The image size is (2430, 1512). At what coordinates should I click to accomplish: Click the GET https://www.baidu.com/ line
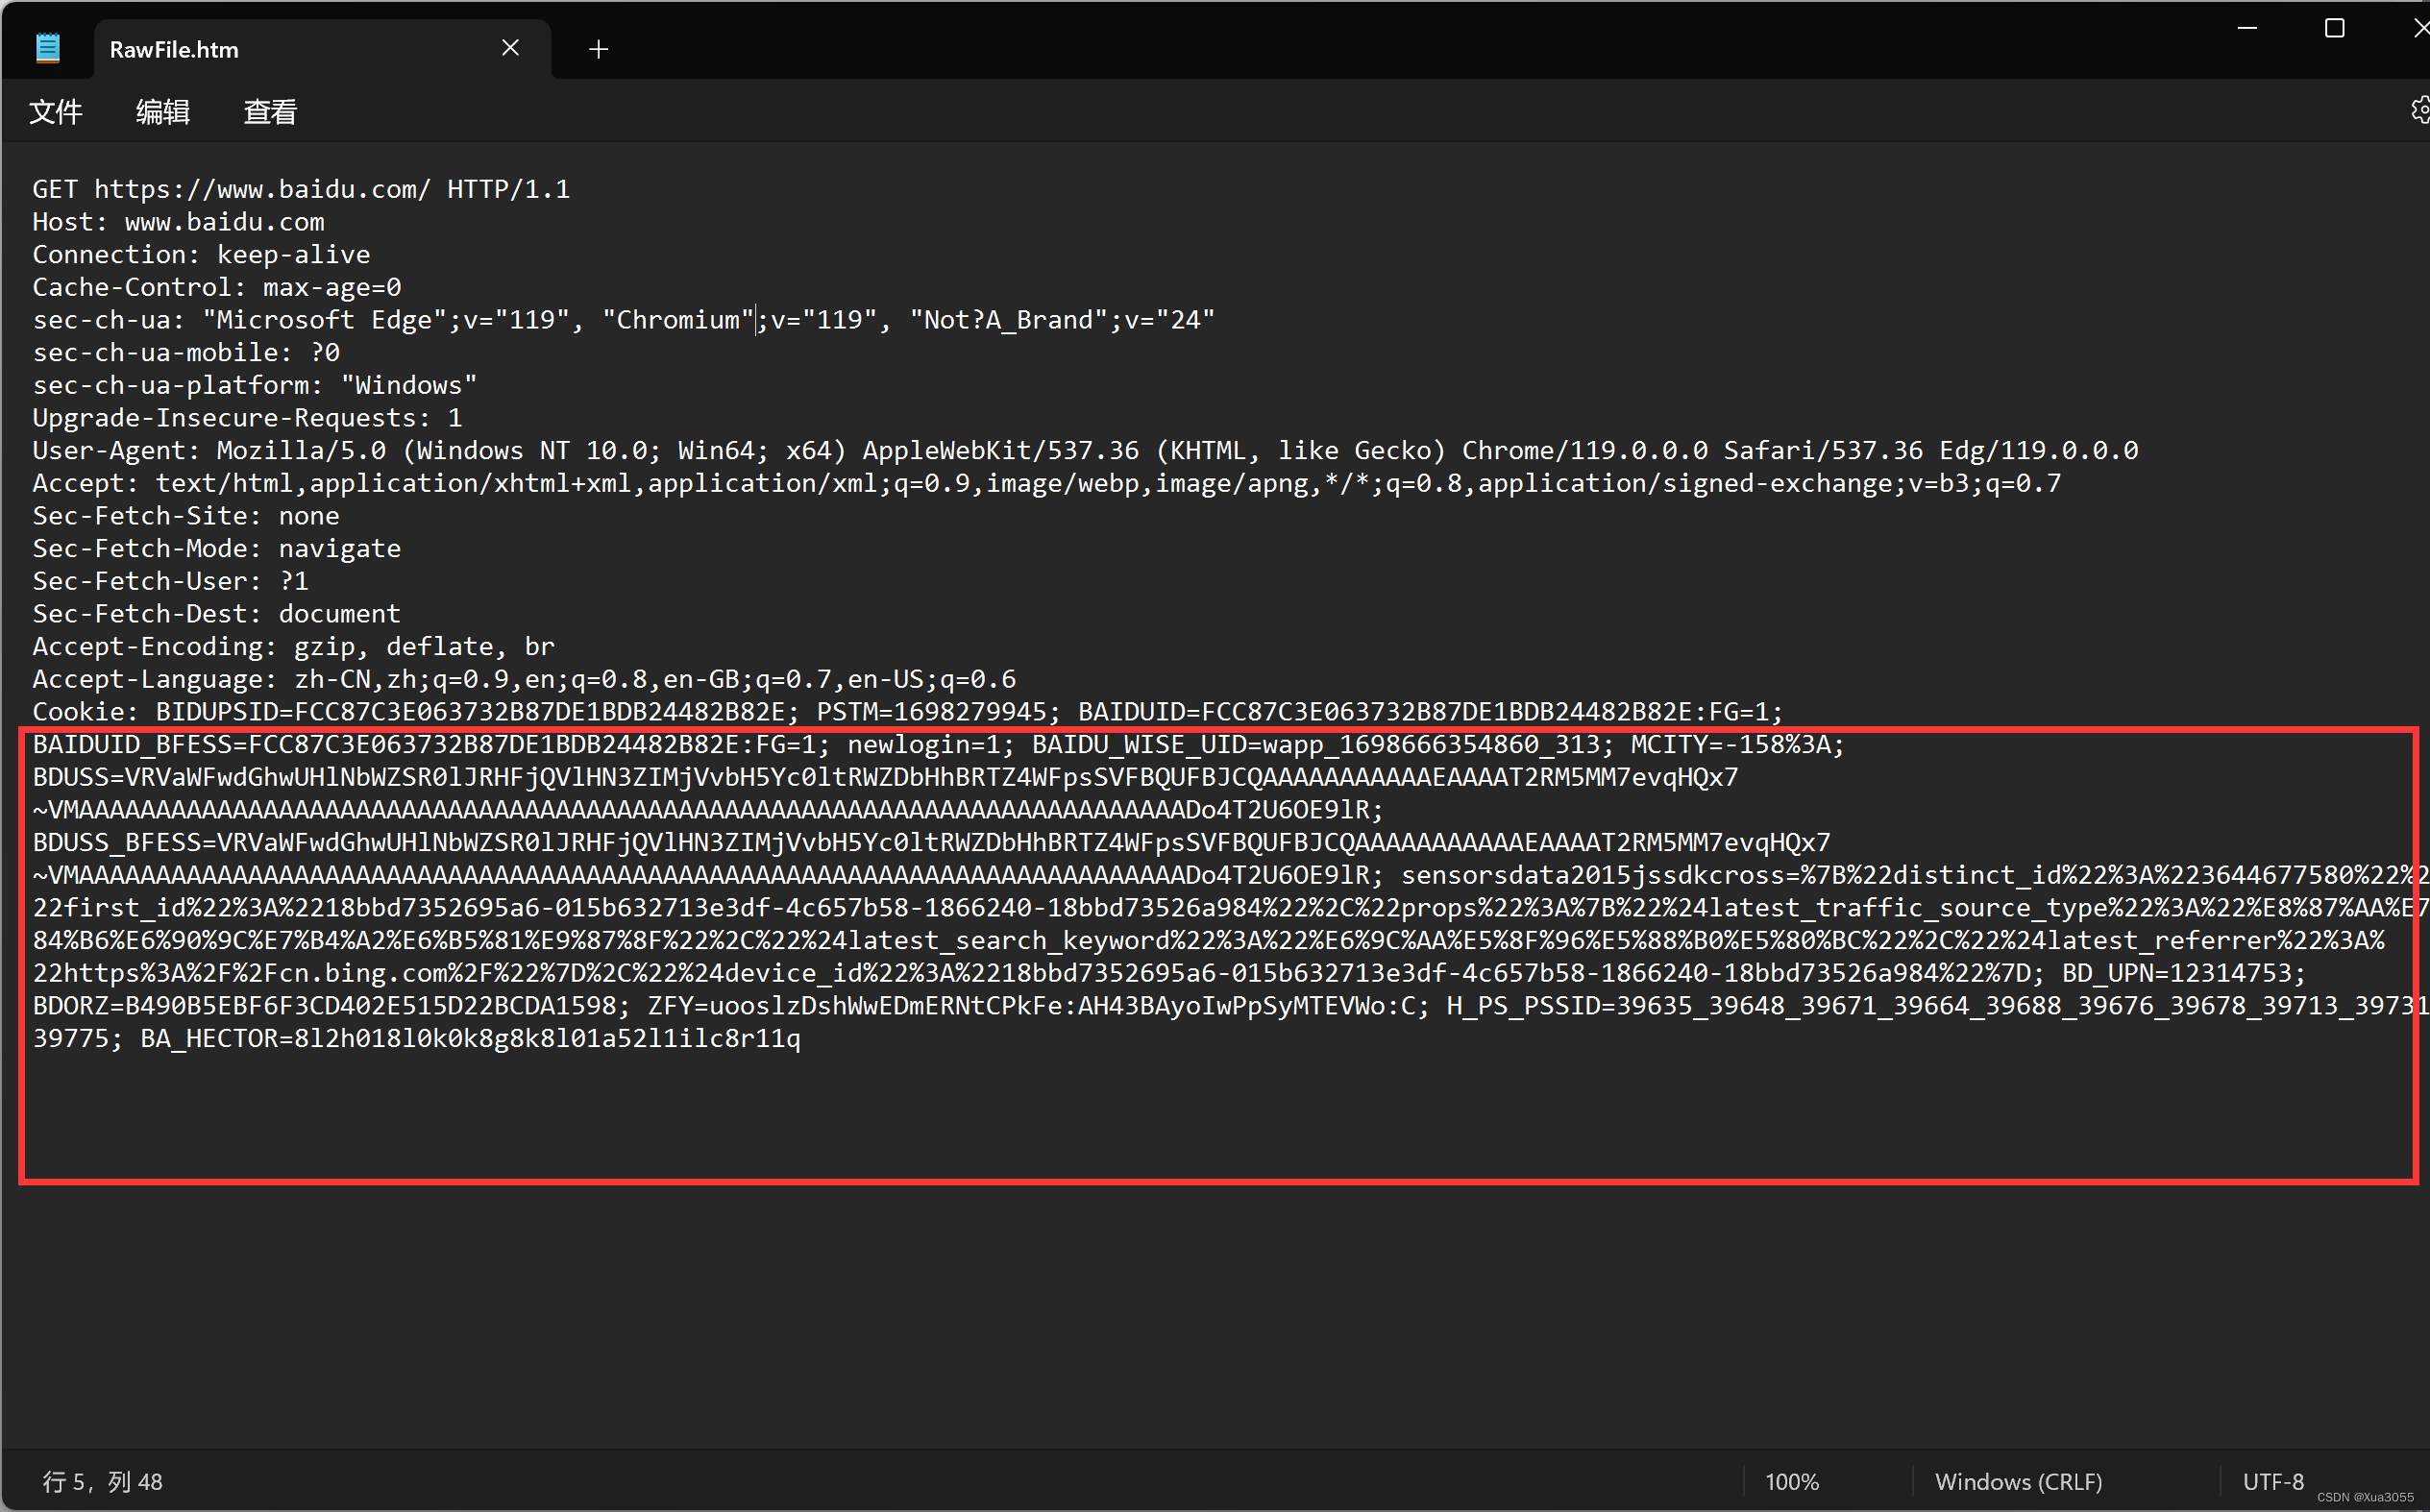(x=301, y=189)
